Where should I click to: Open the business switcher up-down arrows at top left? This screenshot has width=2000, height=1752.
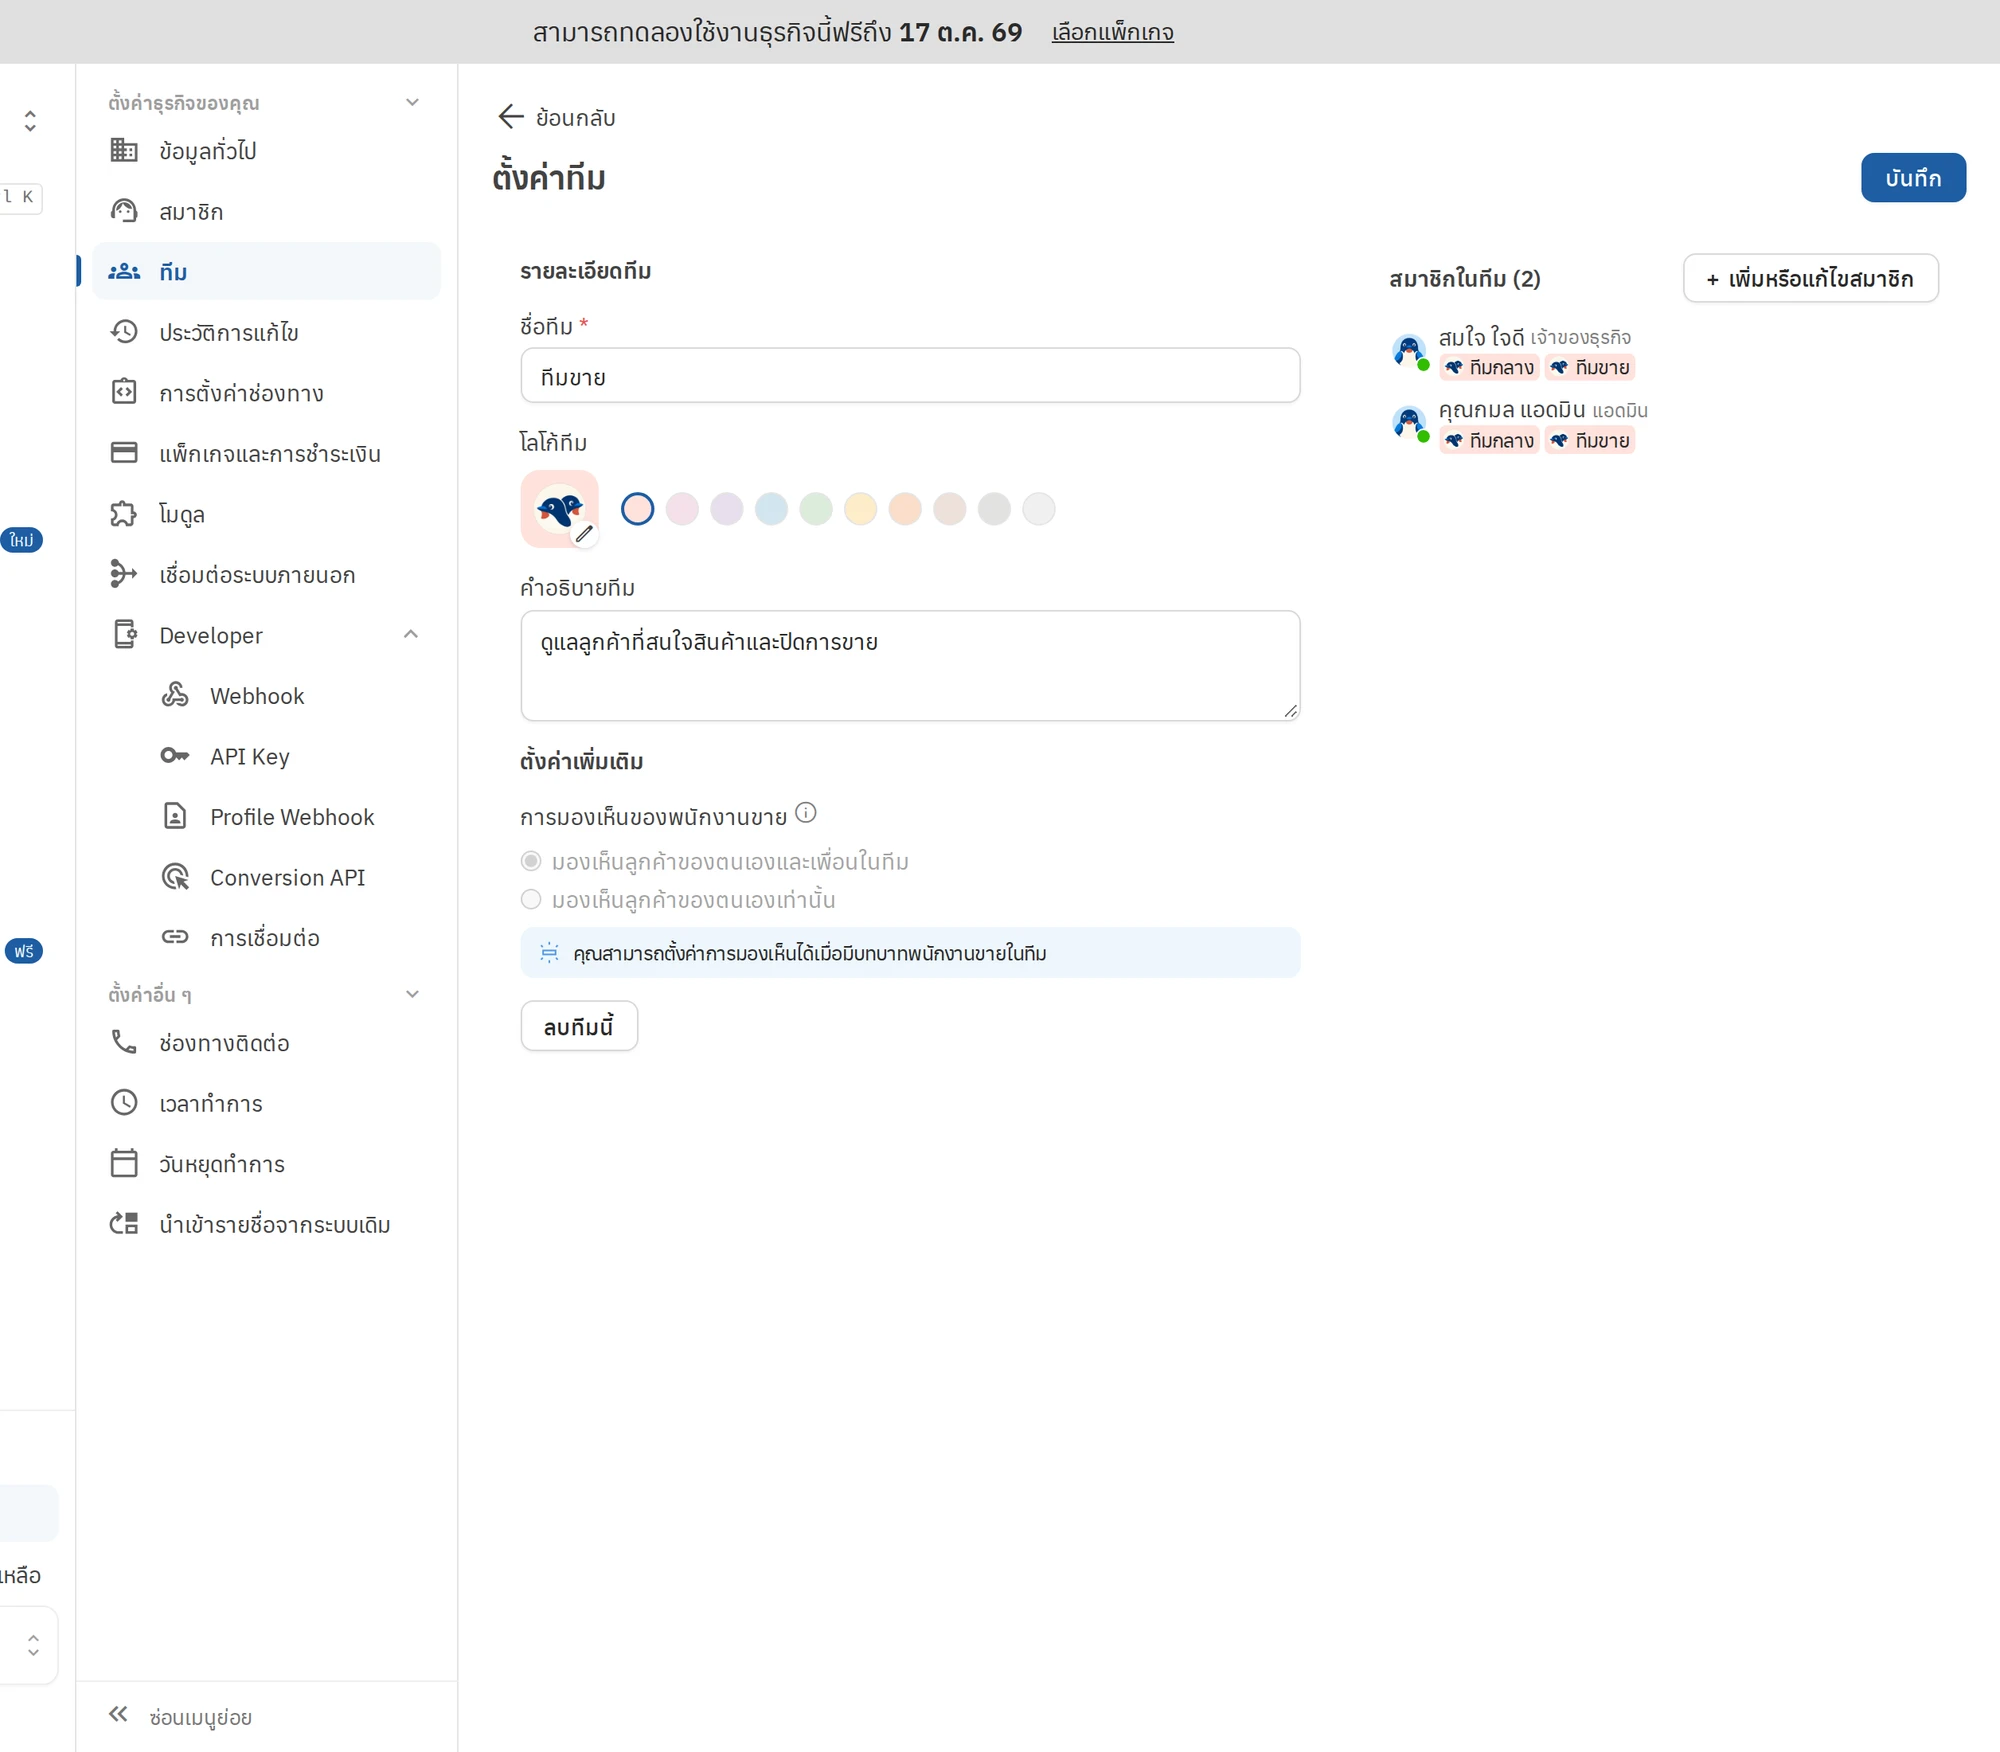point(30,121)
